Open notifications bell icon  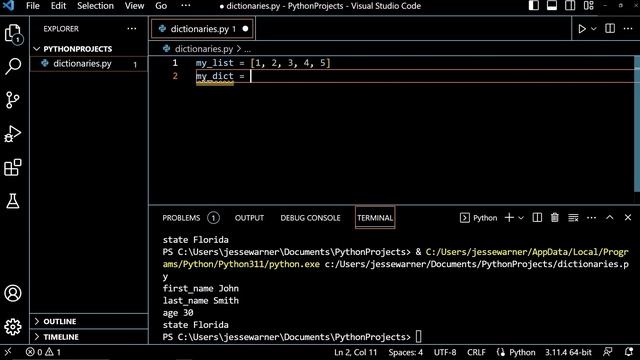[x=629, y=352]
